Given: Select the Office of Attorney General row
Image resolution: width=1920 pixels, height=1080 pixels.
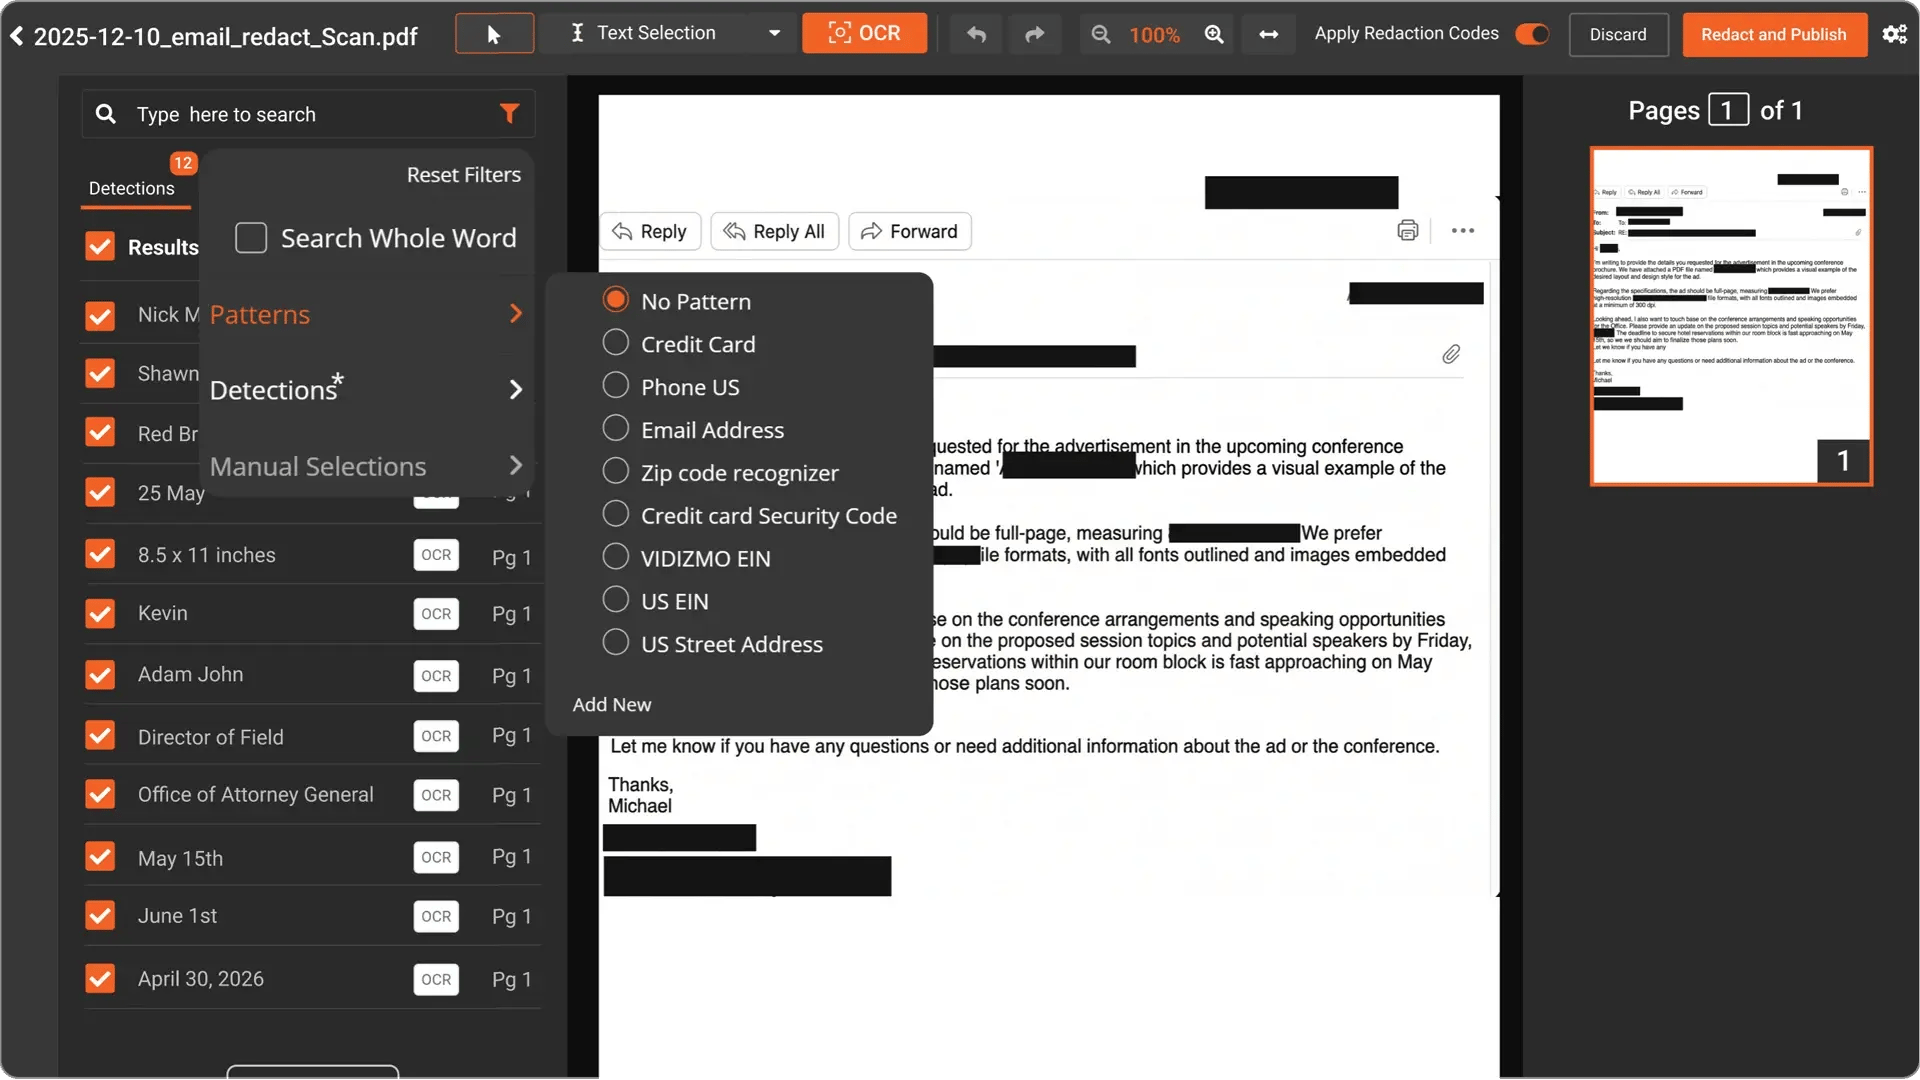Looking at the screenshot, I should (310, 795).
